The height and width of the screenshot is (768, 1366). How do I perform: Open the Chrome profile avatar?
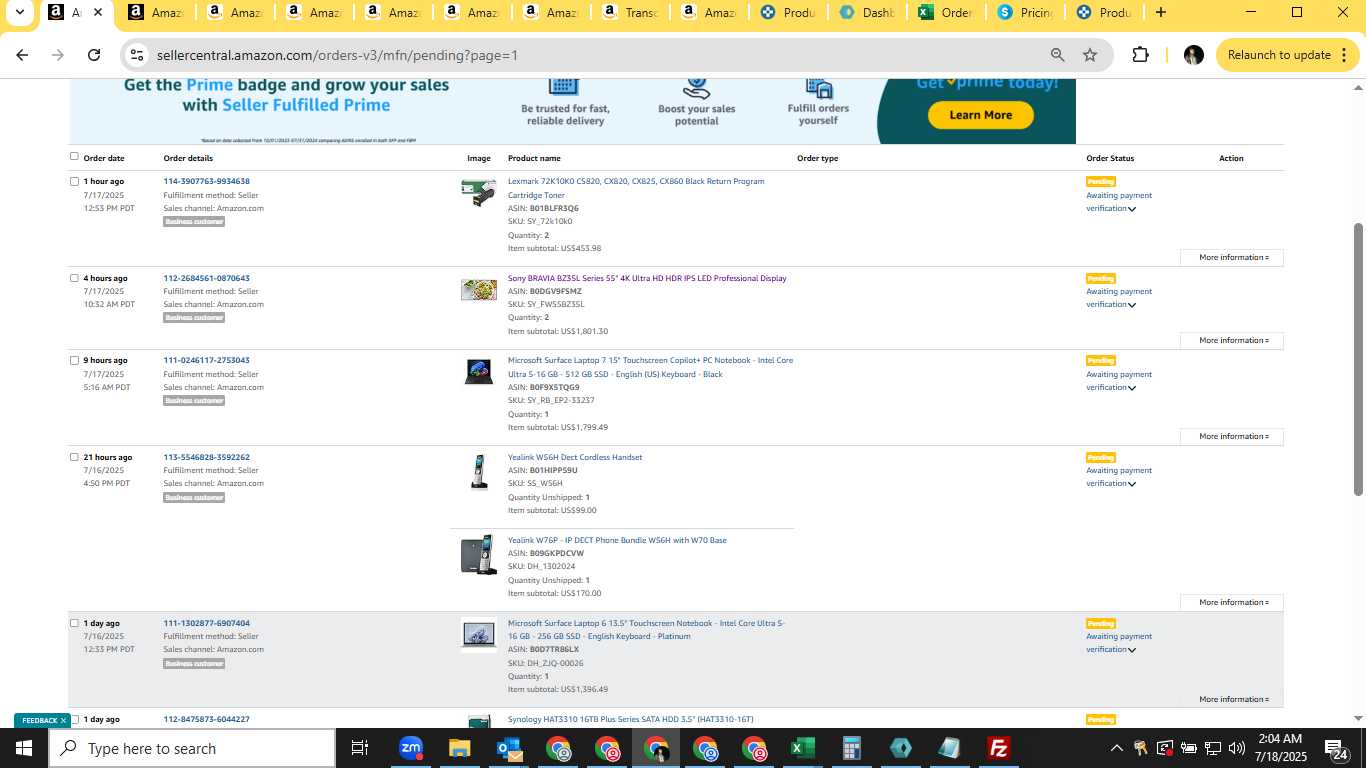tap(1193, 55)
